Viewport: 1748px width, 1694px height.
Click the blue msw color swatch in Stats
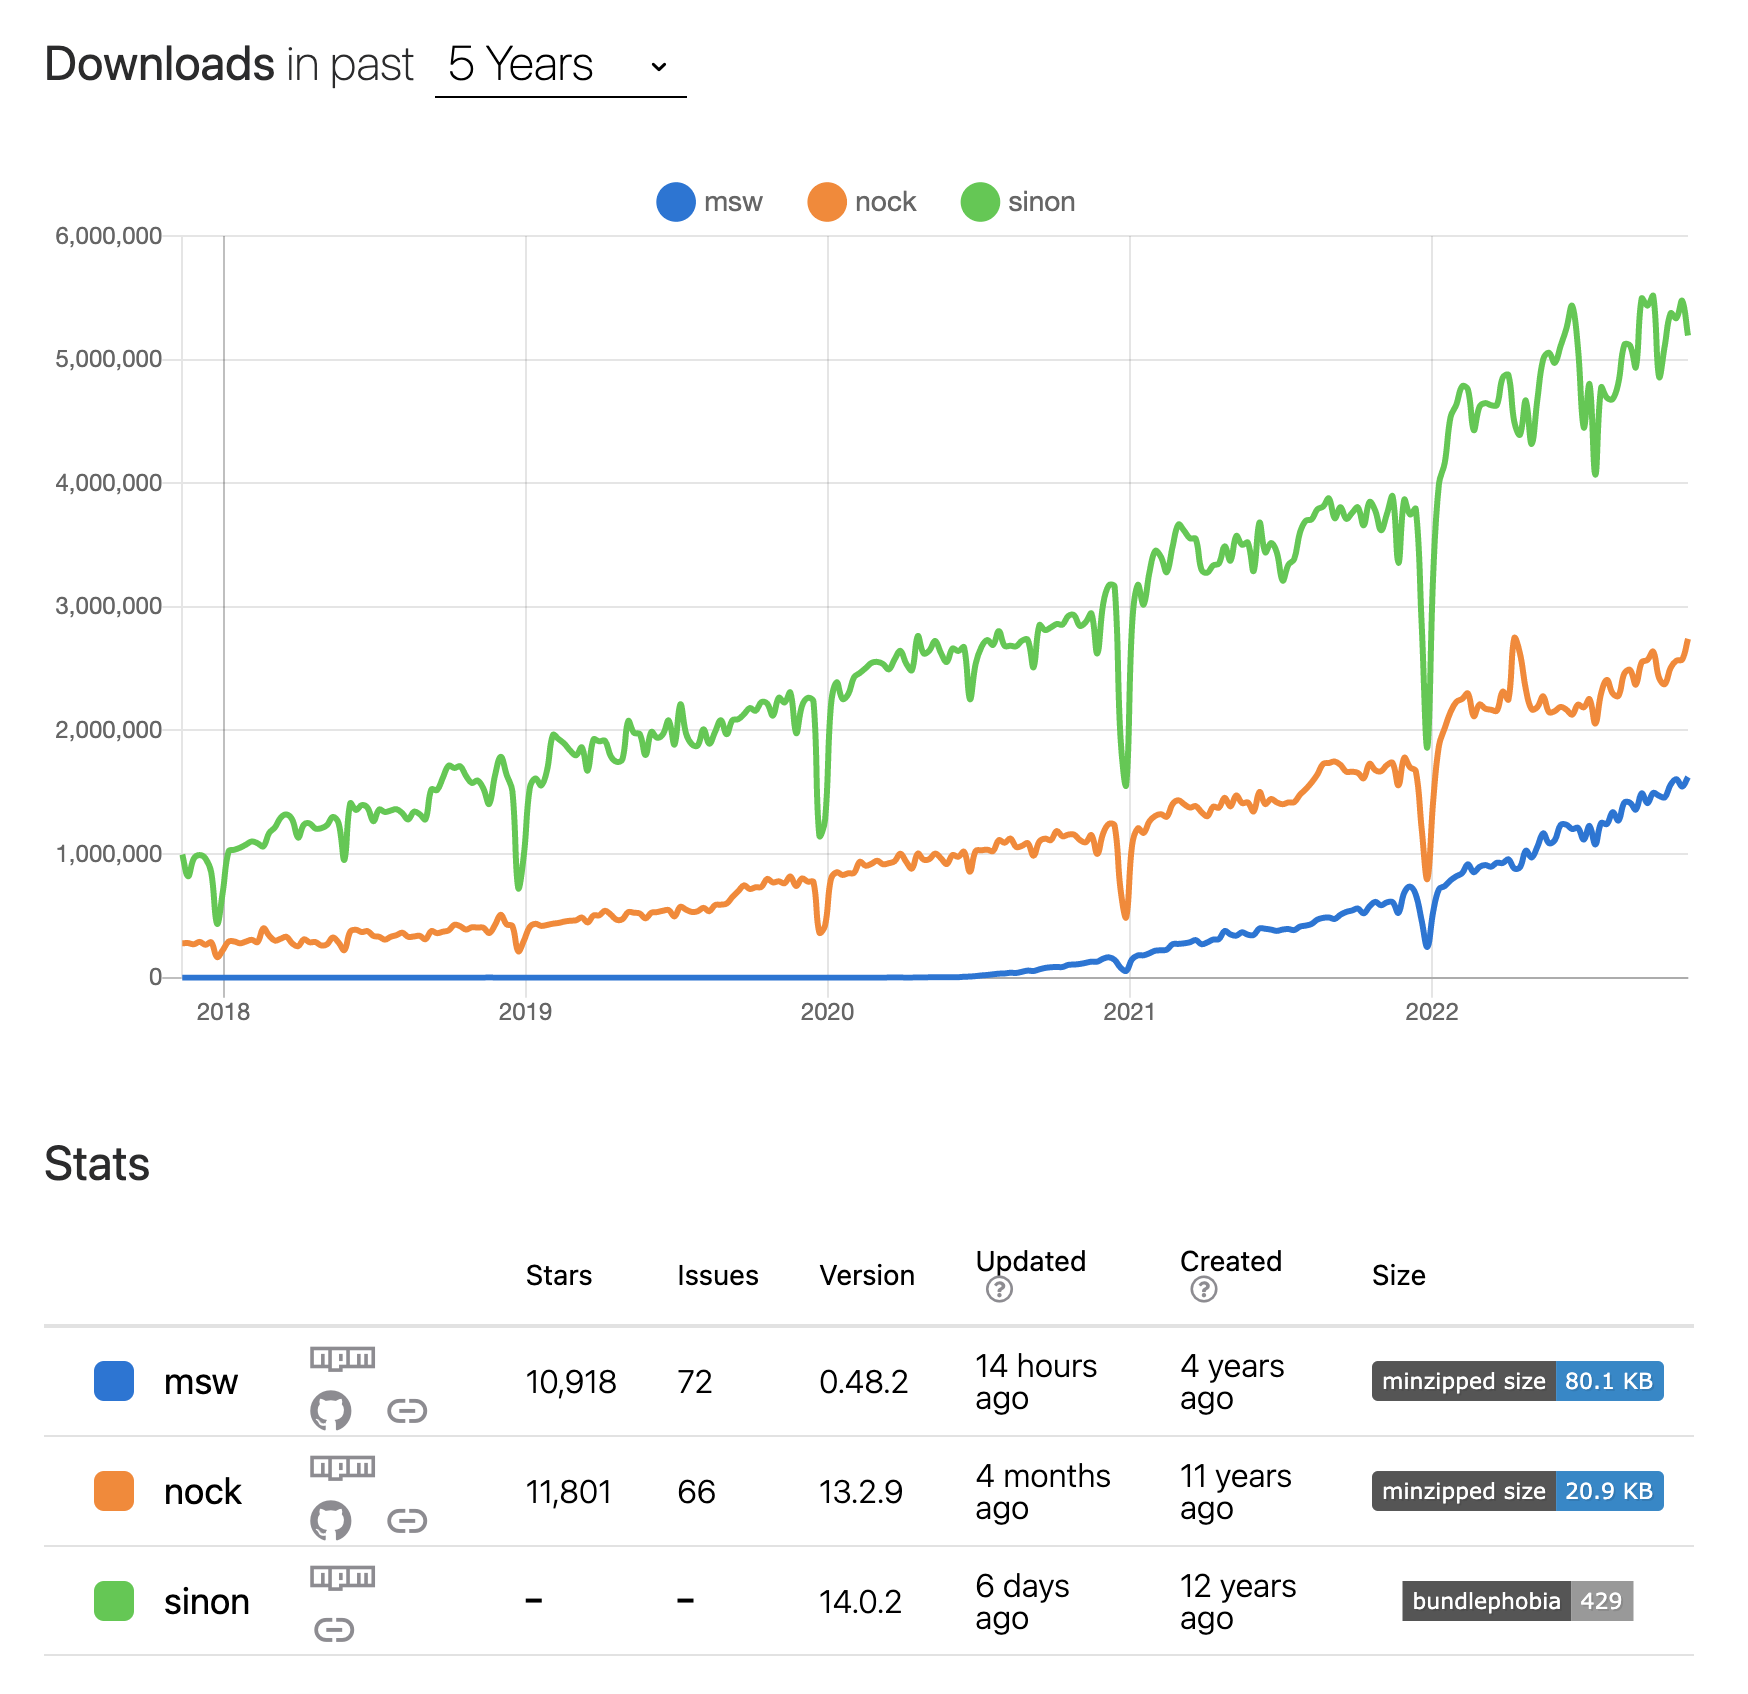(114, 1381)
